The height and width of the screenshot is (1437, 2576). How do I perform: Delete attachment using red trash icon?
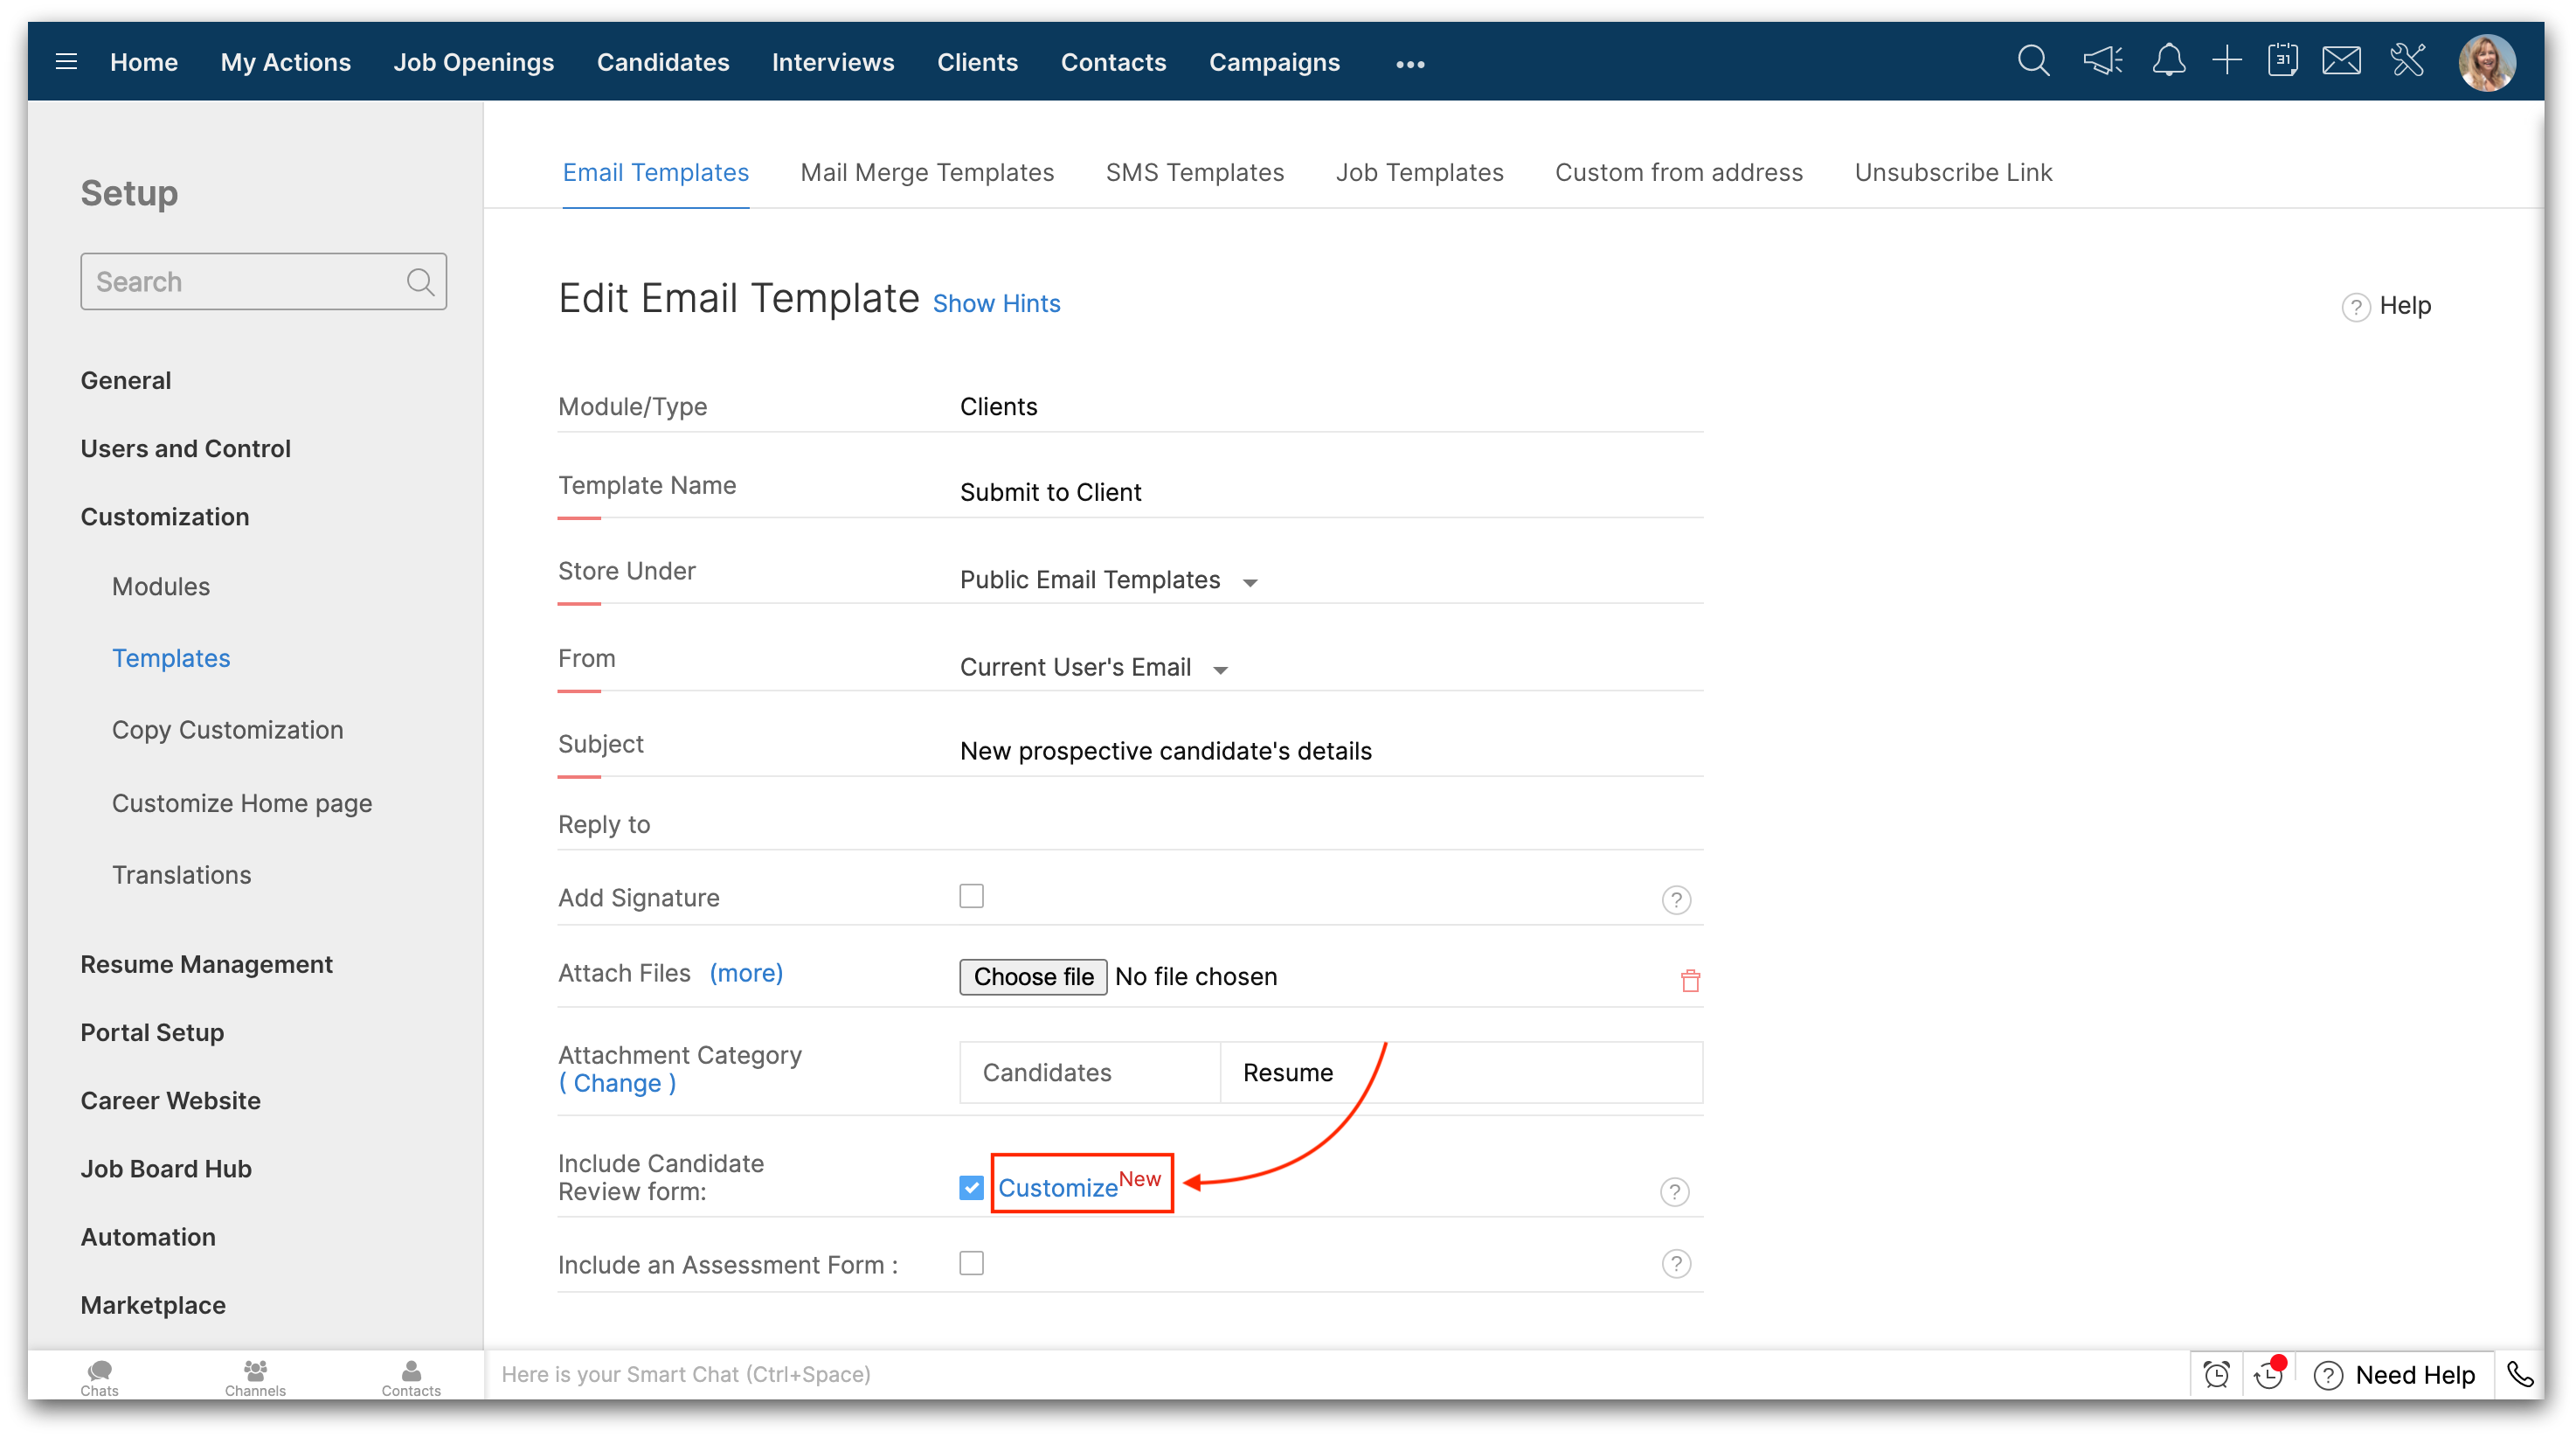coord(1690,980)
